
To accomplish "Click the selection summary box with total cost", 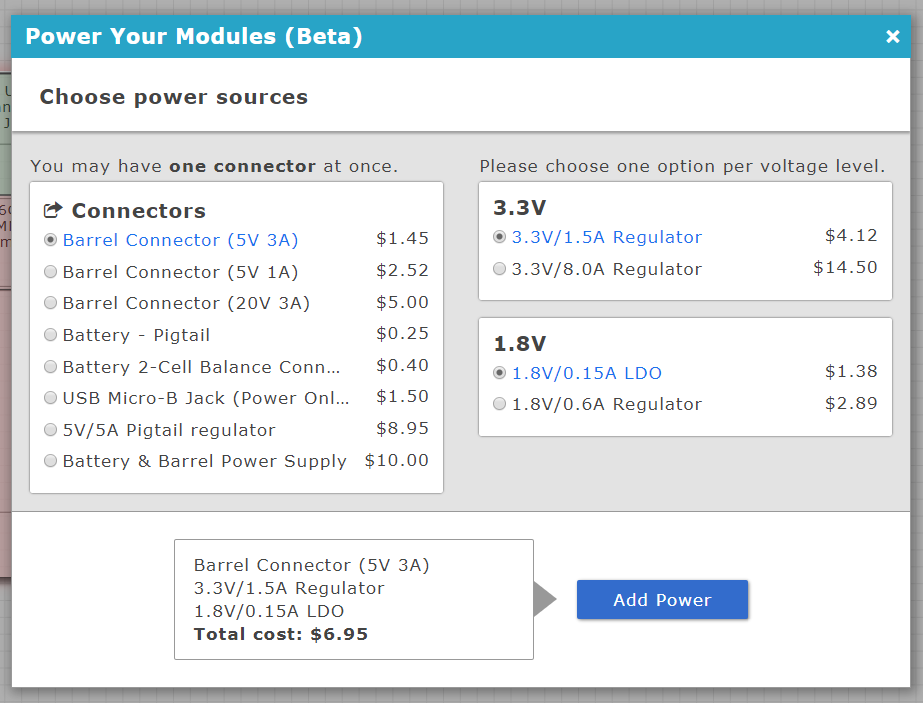I will (x=353, y=599).
